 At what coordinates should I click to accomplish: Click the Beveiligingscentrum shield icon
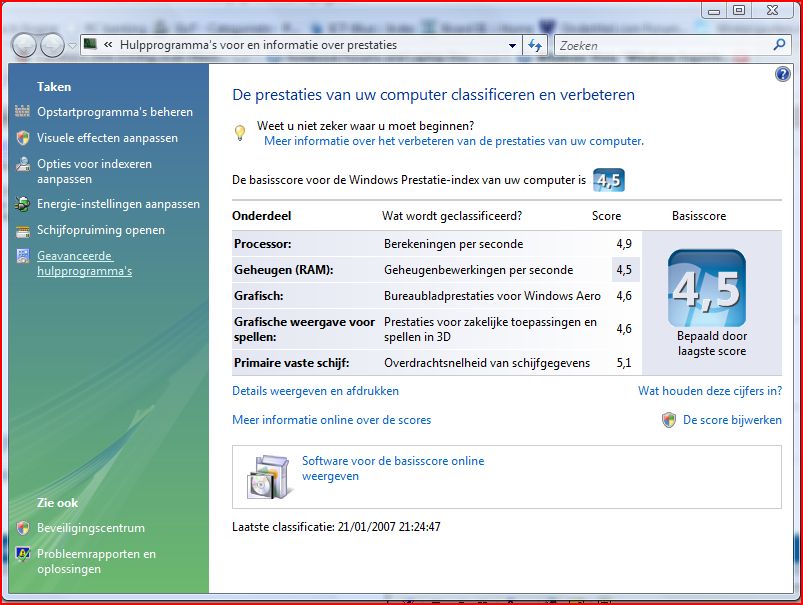tap(23, 528)
